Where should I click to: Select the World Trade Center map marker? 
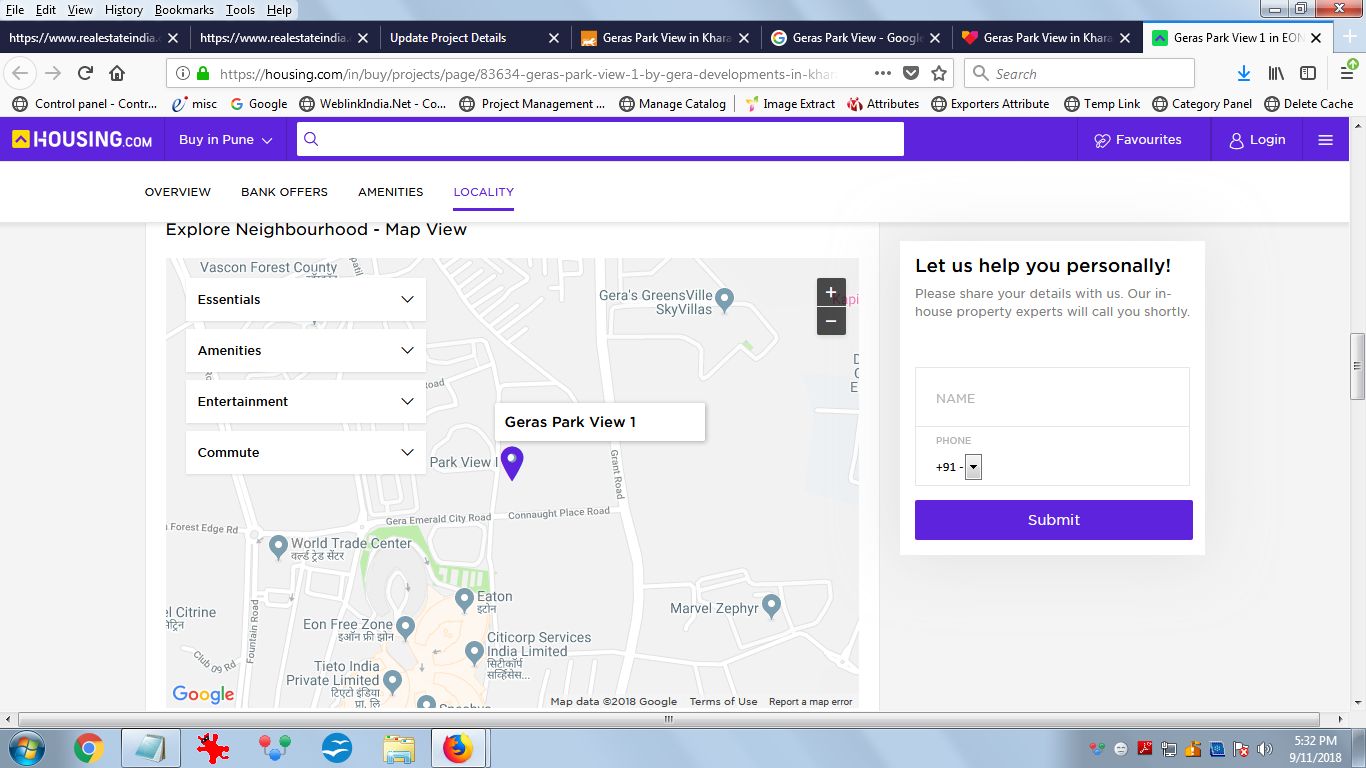[x=279, y=546]
